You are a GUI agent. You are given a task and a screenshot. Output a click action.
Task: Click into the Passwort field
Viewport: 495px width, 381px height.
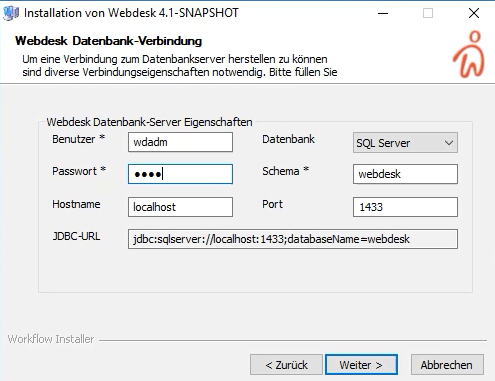(180, 174)
